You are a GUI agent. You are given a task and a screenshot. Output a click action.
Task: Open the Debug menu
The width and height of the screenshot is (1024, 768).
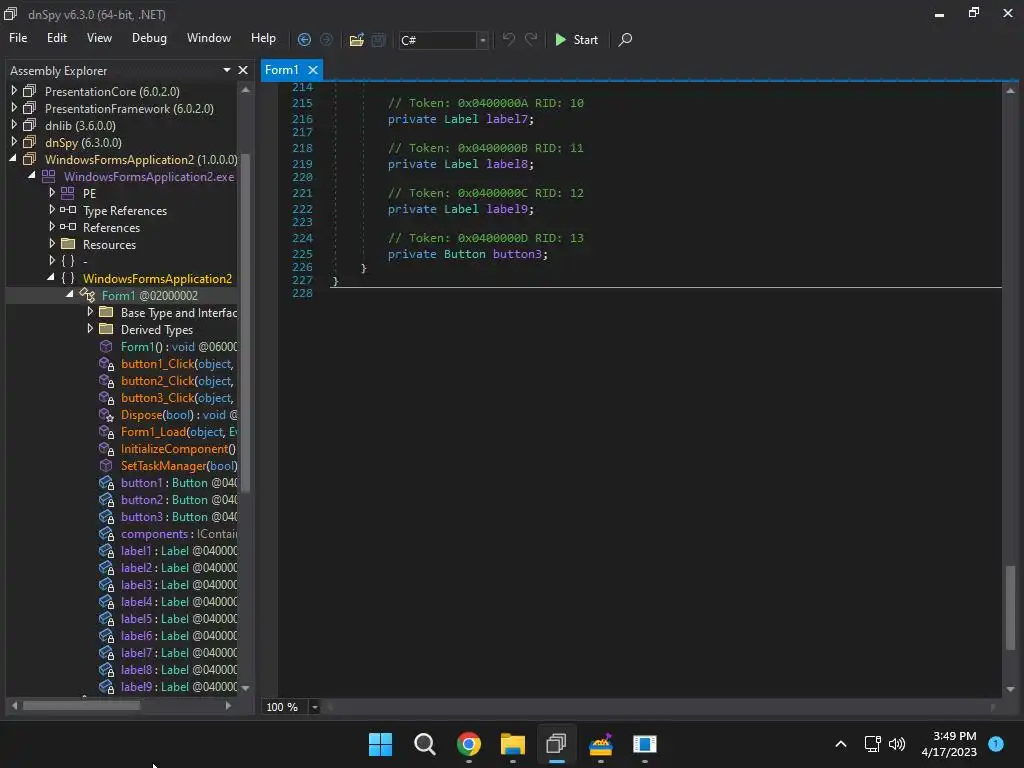[x=149, y=38]
